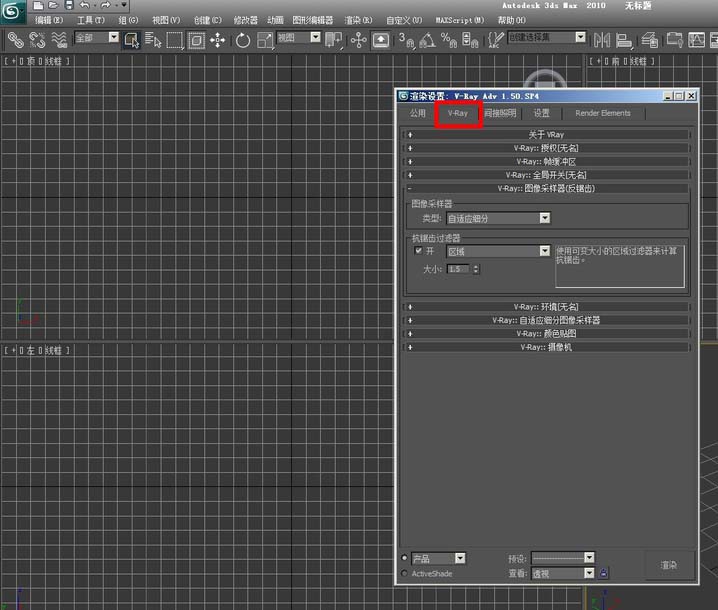Click the 大小 size spinner arrows
The width and height of the screenshot is (718, 610).
pos(476,269)
